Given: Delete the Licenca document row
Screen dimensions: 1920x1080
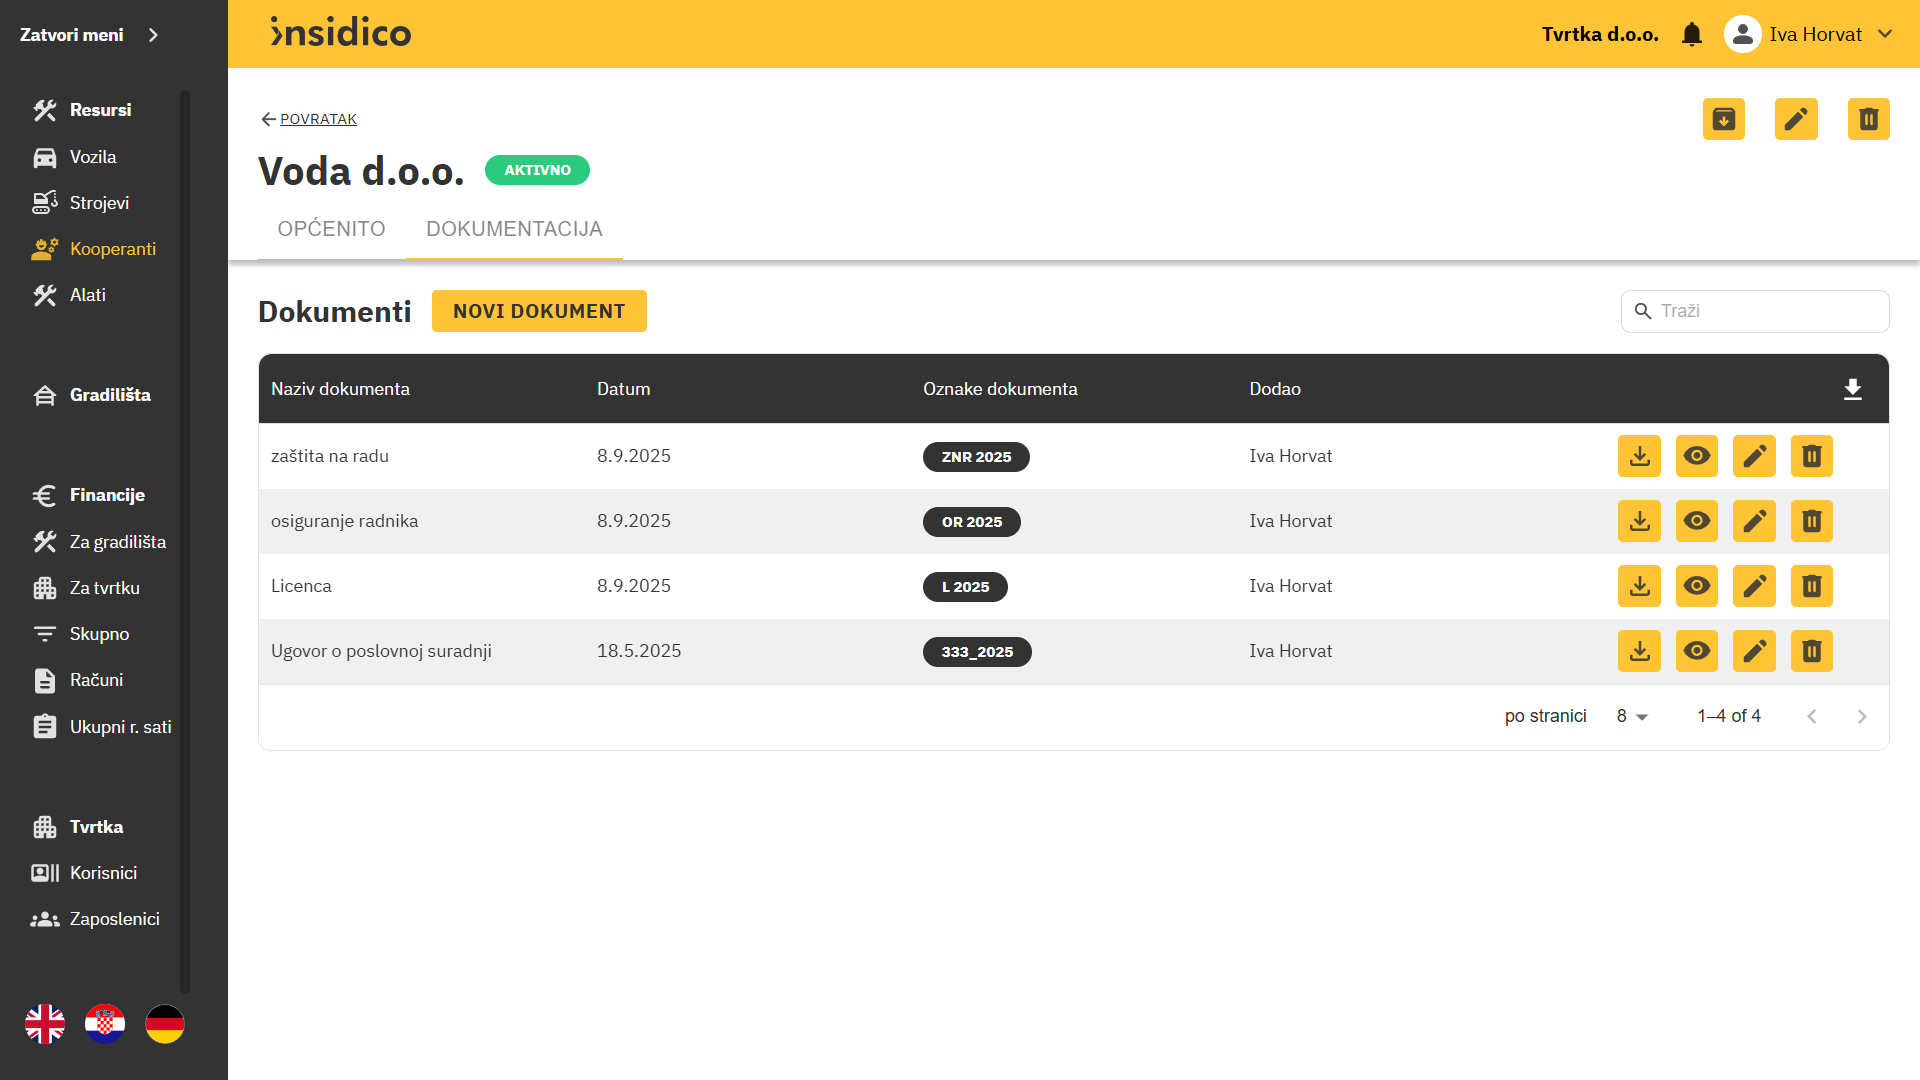Looking at the screenshot, I should click(x=1811, y=586).
